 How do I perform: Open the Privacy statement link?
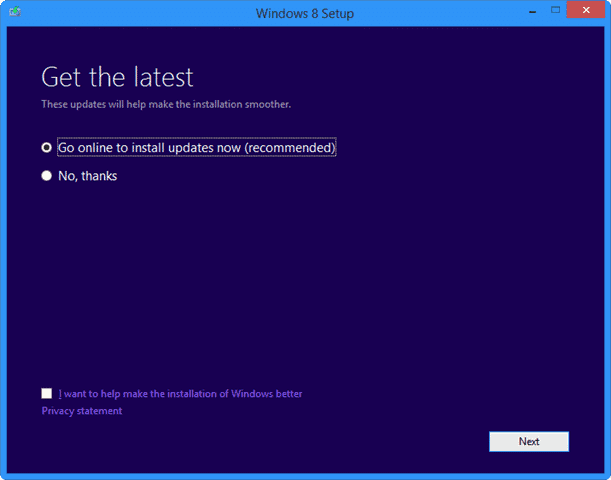[x=82, y=411]
